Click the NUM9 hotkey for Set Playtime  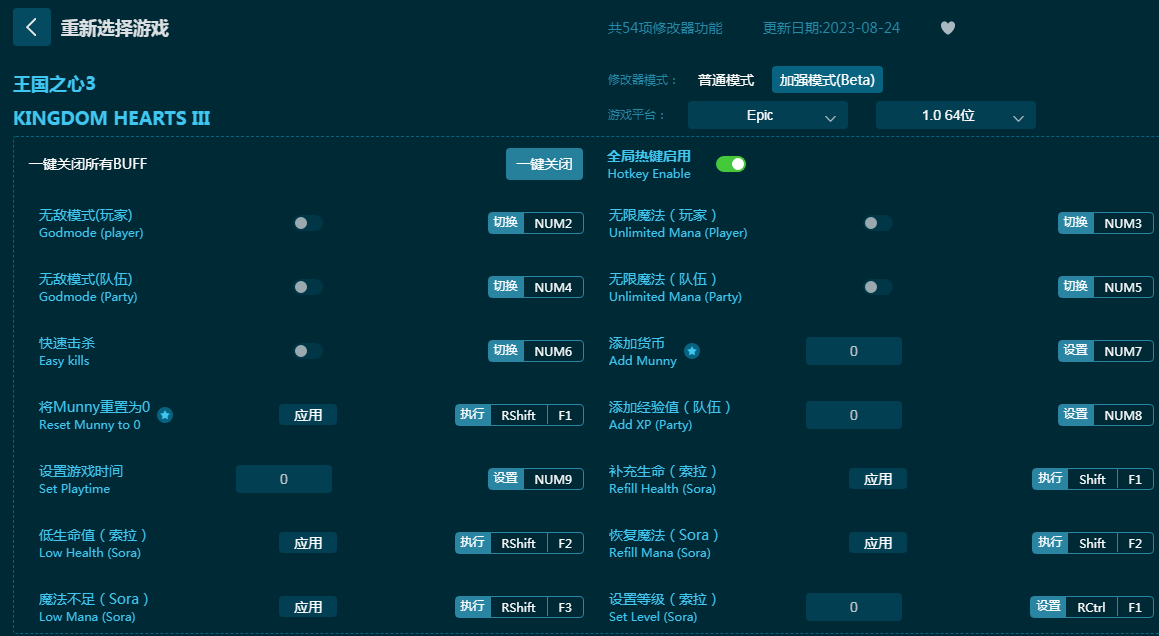pos(535,479)
